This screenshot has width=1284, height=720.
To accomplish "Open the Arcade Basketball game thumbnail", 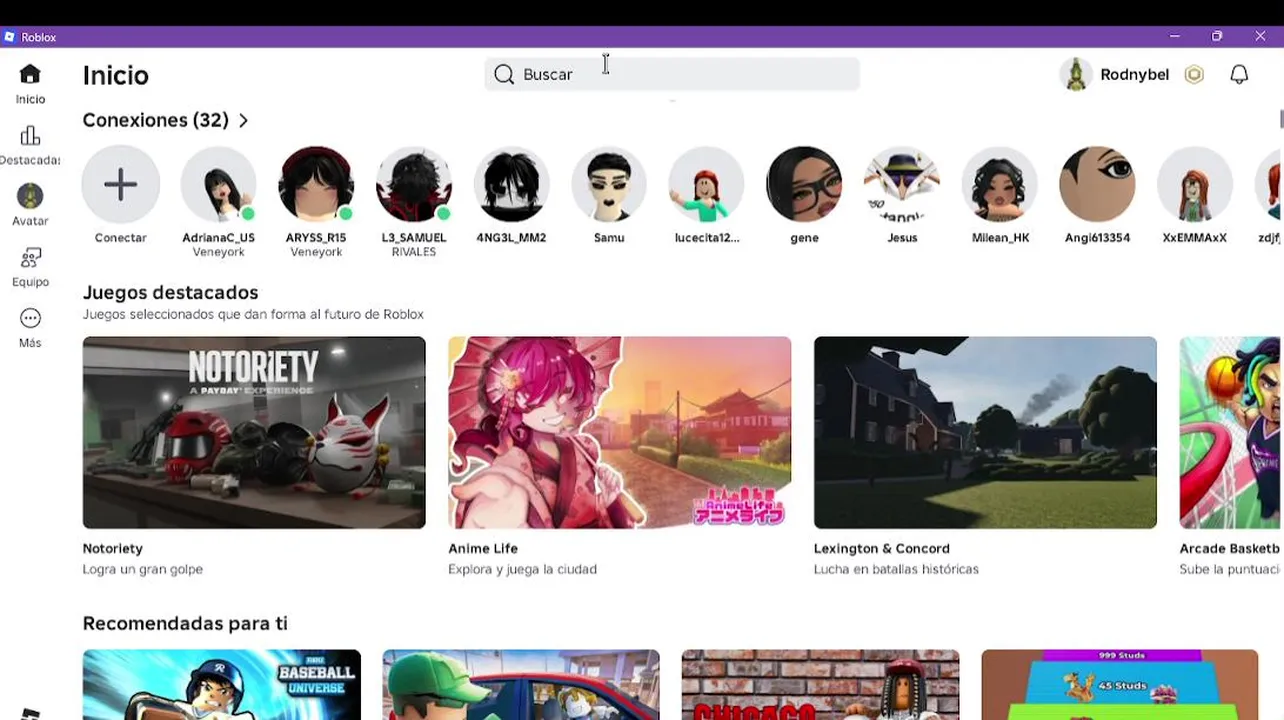I will [1231, 432].
